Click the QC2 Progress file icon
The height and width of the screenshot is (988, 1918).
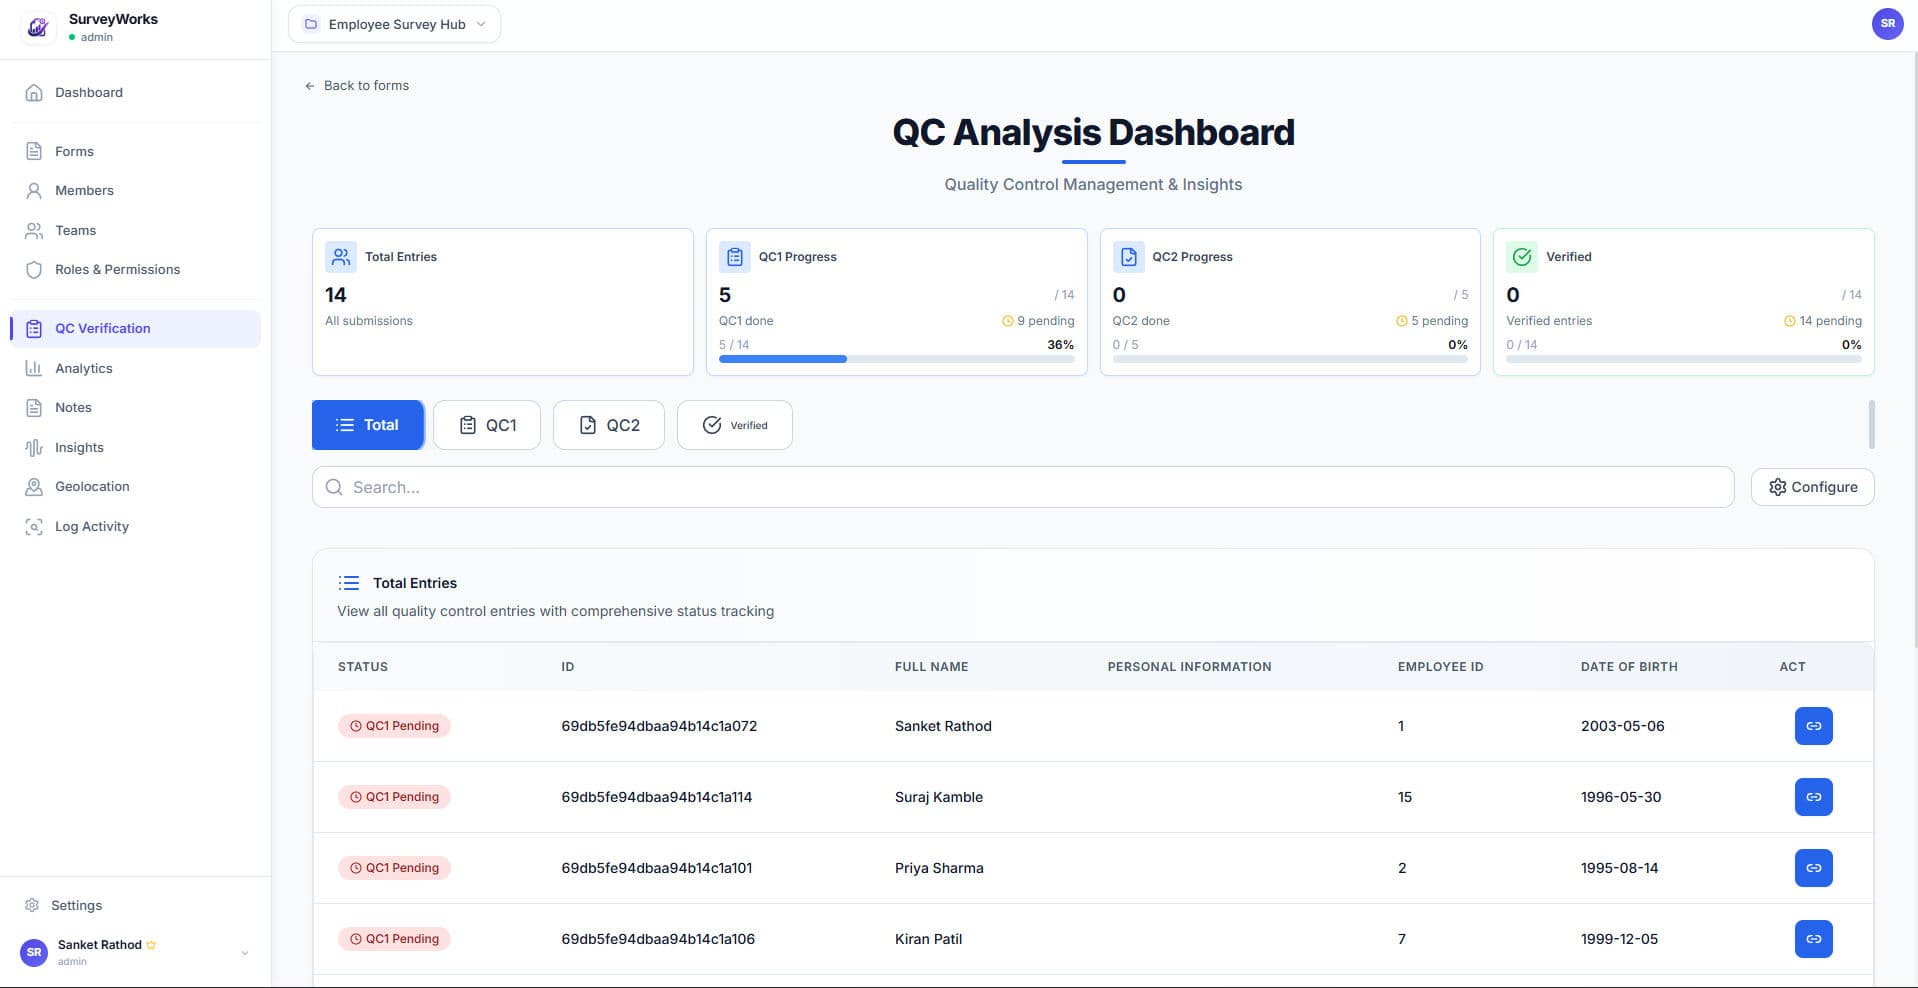click(1129, 257)
